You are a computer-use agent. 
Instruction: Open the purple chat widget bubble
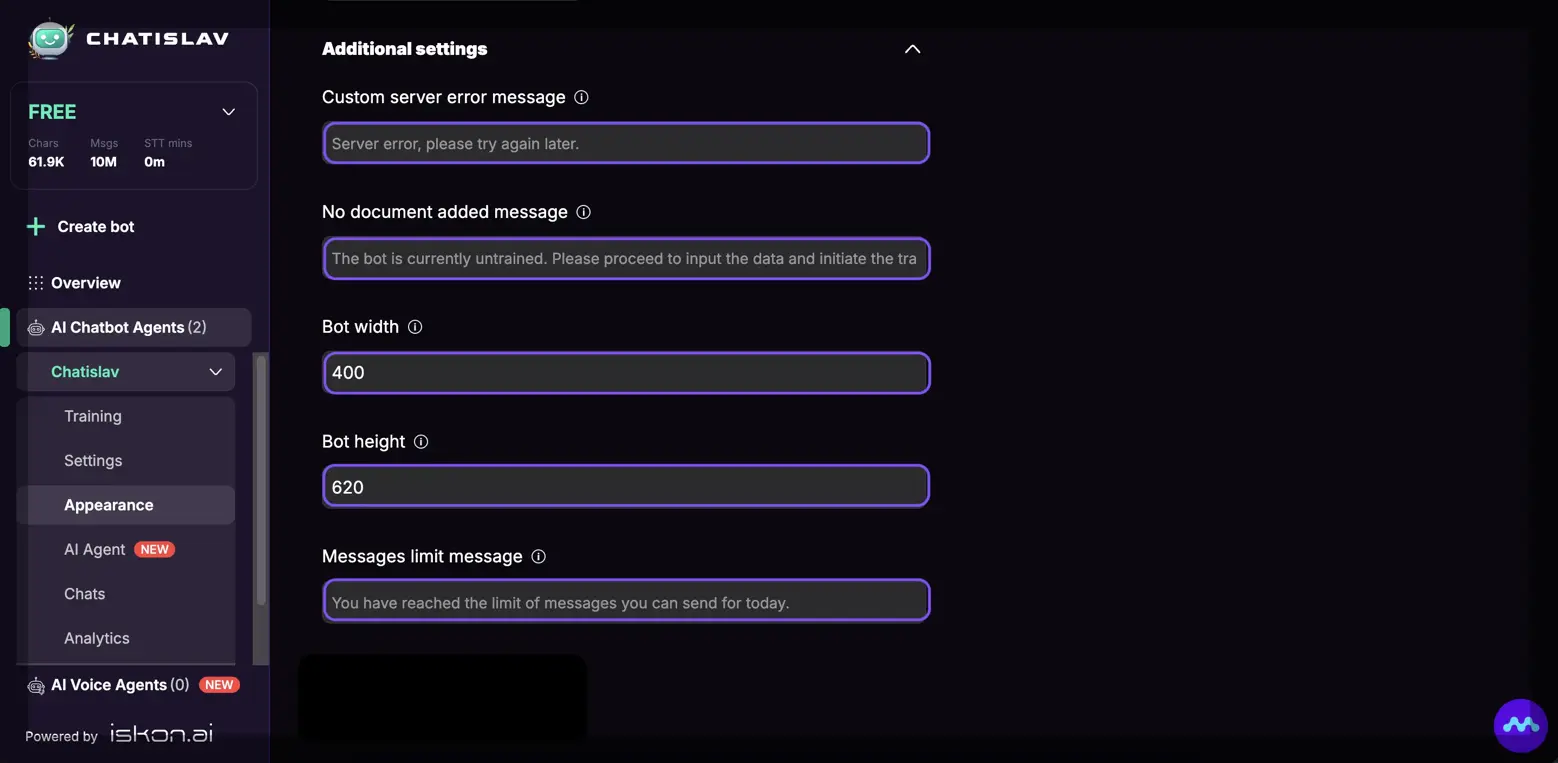[x=1520, y=725]
